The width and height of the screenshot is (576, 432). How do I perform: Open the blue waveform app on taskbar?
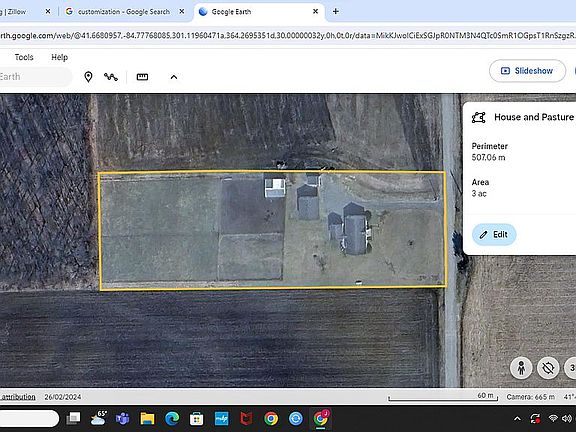coord(222,418)
